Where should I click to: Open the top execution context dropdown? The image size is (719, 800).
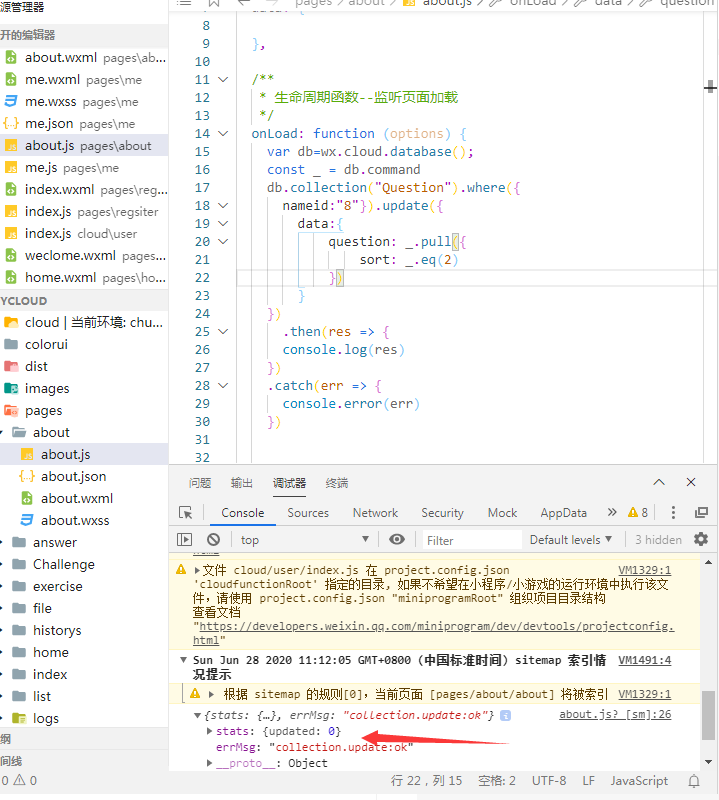(305, 540)
